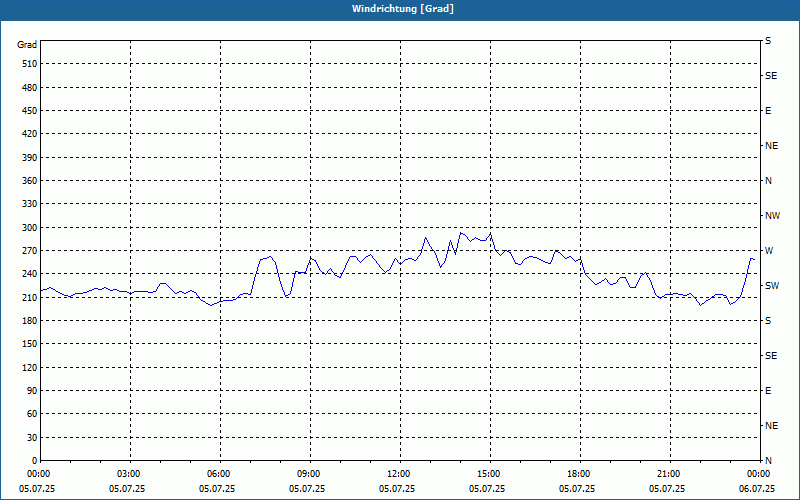Image resolution: width=800 pixels, height=500 pixels.
Task: Click the 05.07.25 date under 12:00
Action: (x=397, y=488)
